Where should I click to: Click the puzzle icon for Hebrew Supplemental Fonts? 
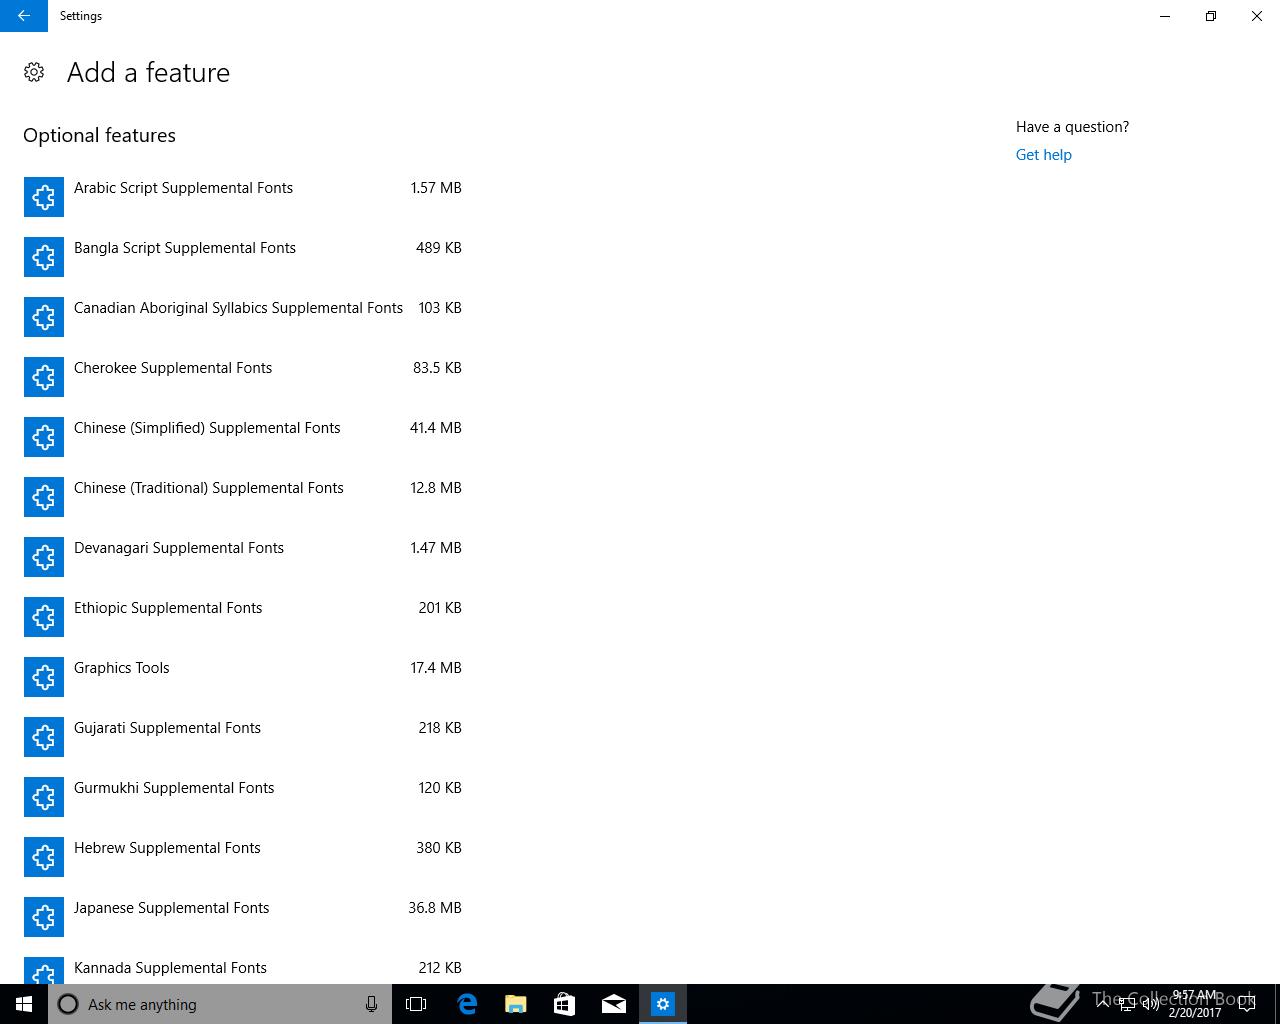(44, 857)
